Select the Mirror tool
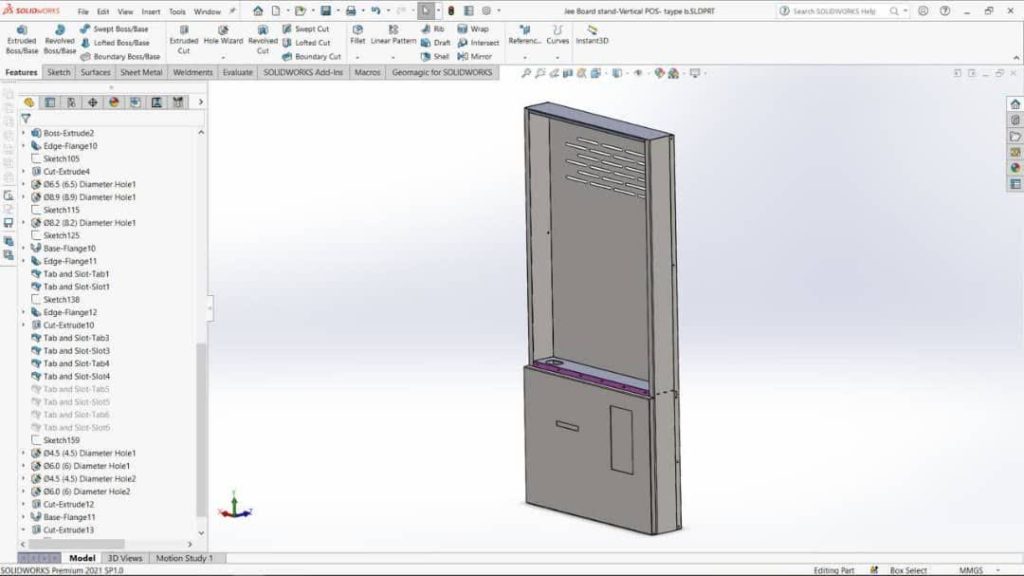1024x576 pixels. pyautogui.click(x=475, y=57)
